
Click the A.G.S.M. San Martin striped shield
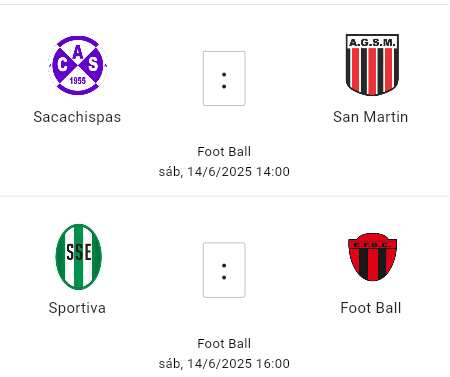click(x=372, y=65)
